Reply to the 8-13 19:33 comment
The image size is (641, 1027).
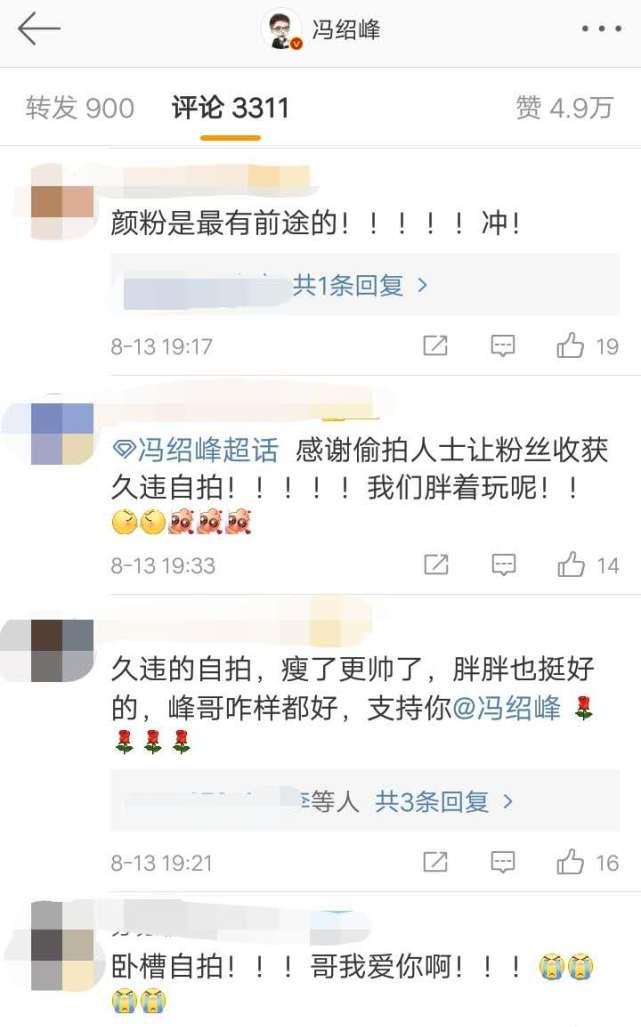(x=504, y=565)
